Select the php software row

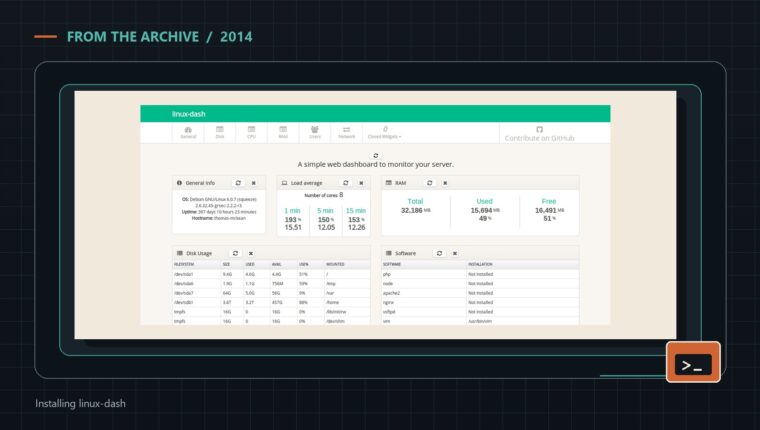[480, 274]
